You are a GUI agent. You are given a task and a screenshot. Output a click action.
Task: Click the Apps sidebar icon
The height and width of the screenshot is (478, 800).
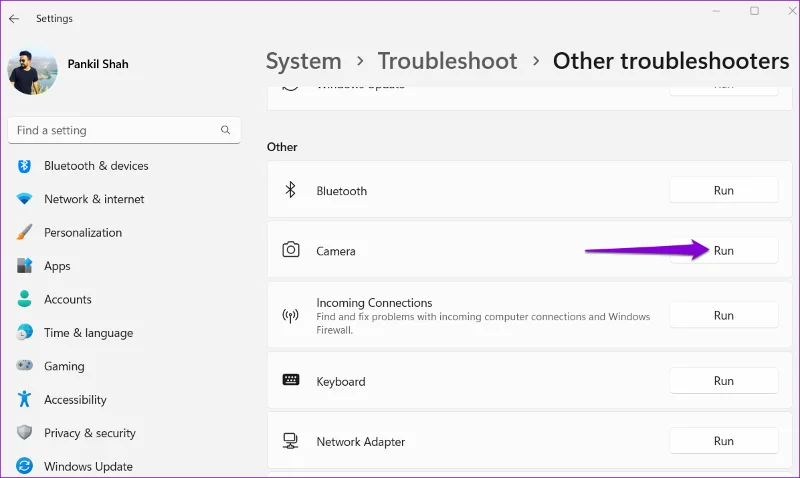point(24,266)
